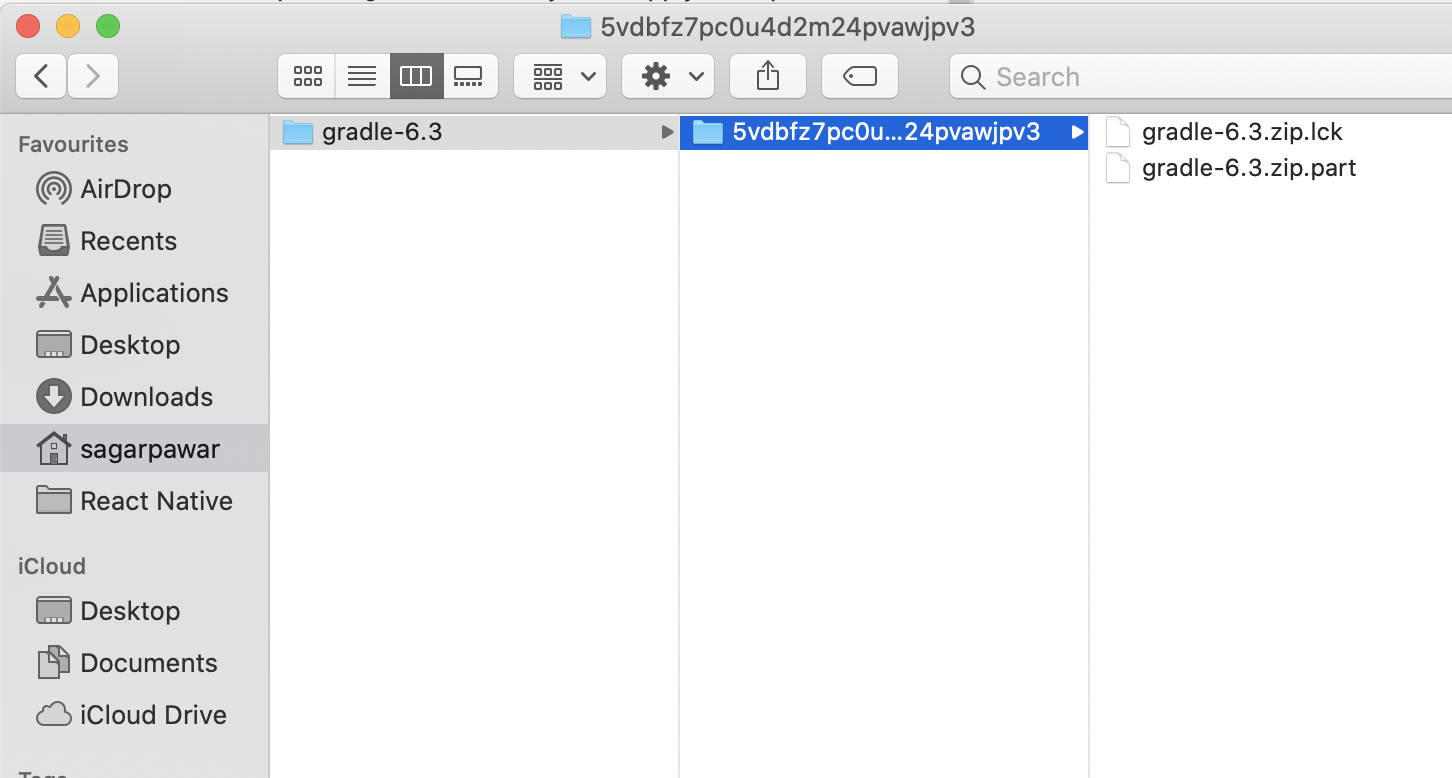The width and height of the screenshot is (1452, 778).
Task: Click the Share button
Action: click(x=767, y=76)
